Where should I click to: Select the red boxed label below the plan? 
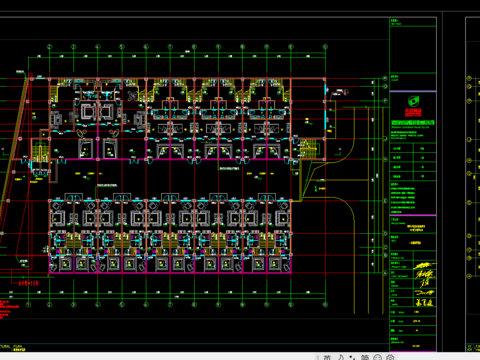click(x=28, y=283)
